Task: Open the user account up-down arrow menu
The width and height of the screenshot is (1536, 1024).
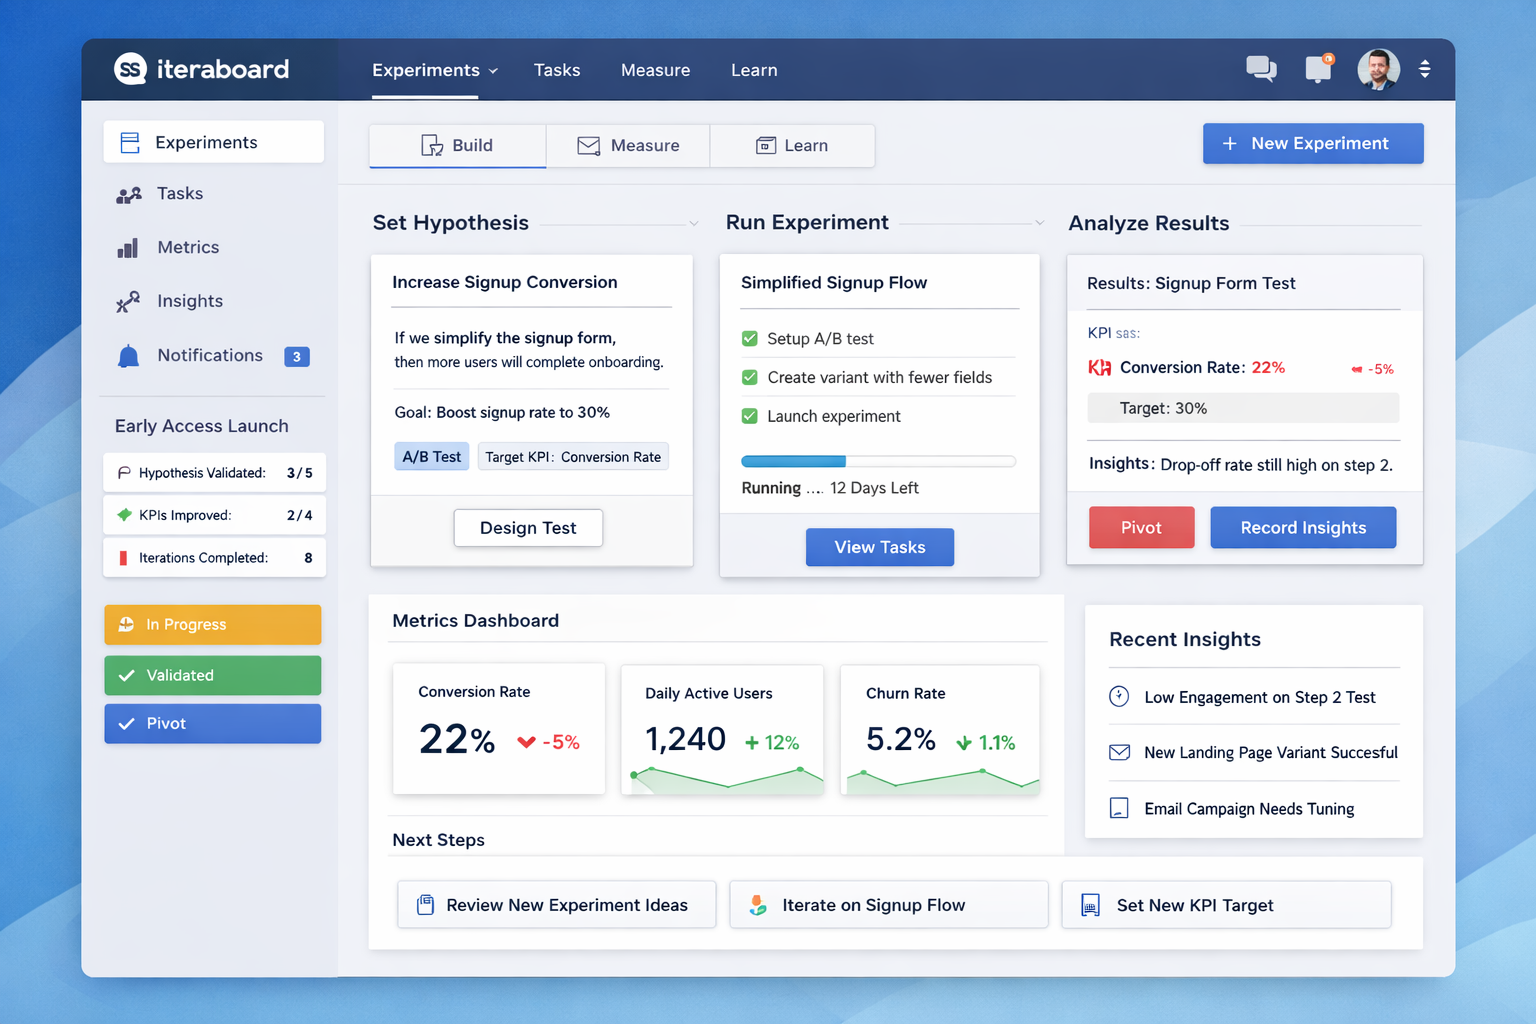Action: (1424, 69)
